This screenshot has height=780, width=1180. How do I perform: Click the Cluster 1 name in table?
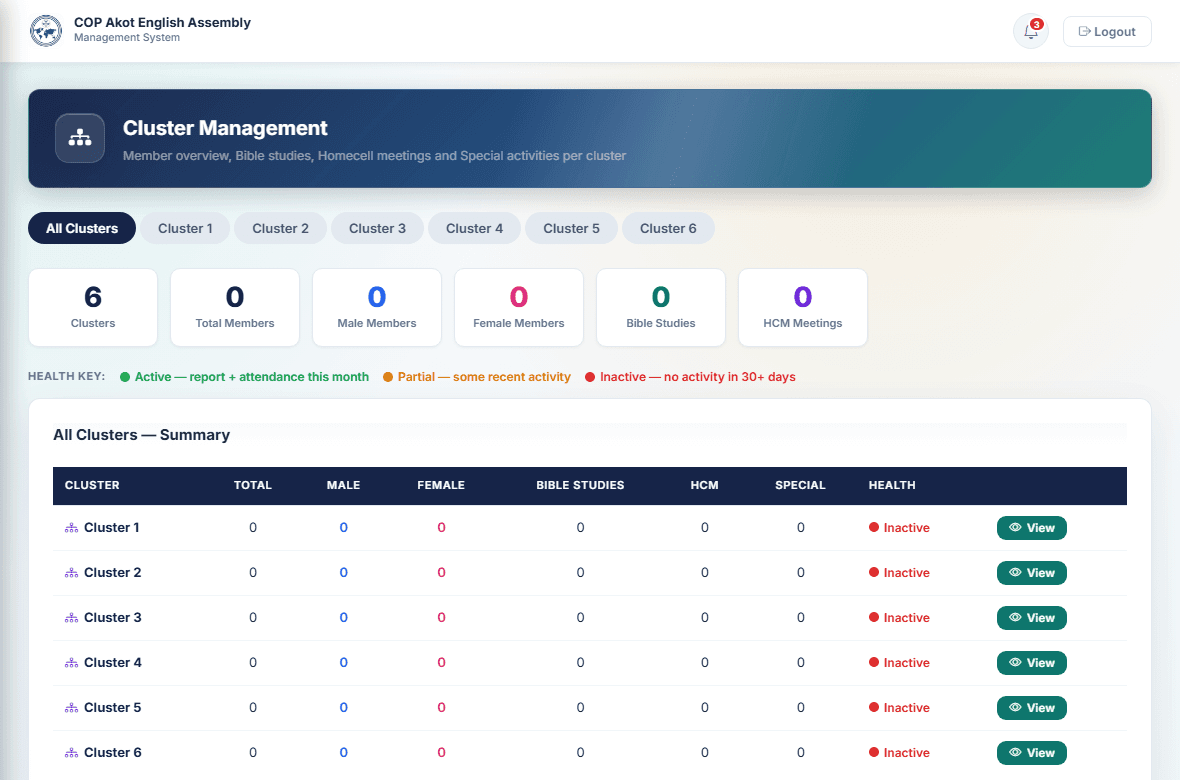[111, 528]
